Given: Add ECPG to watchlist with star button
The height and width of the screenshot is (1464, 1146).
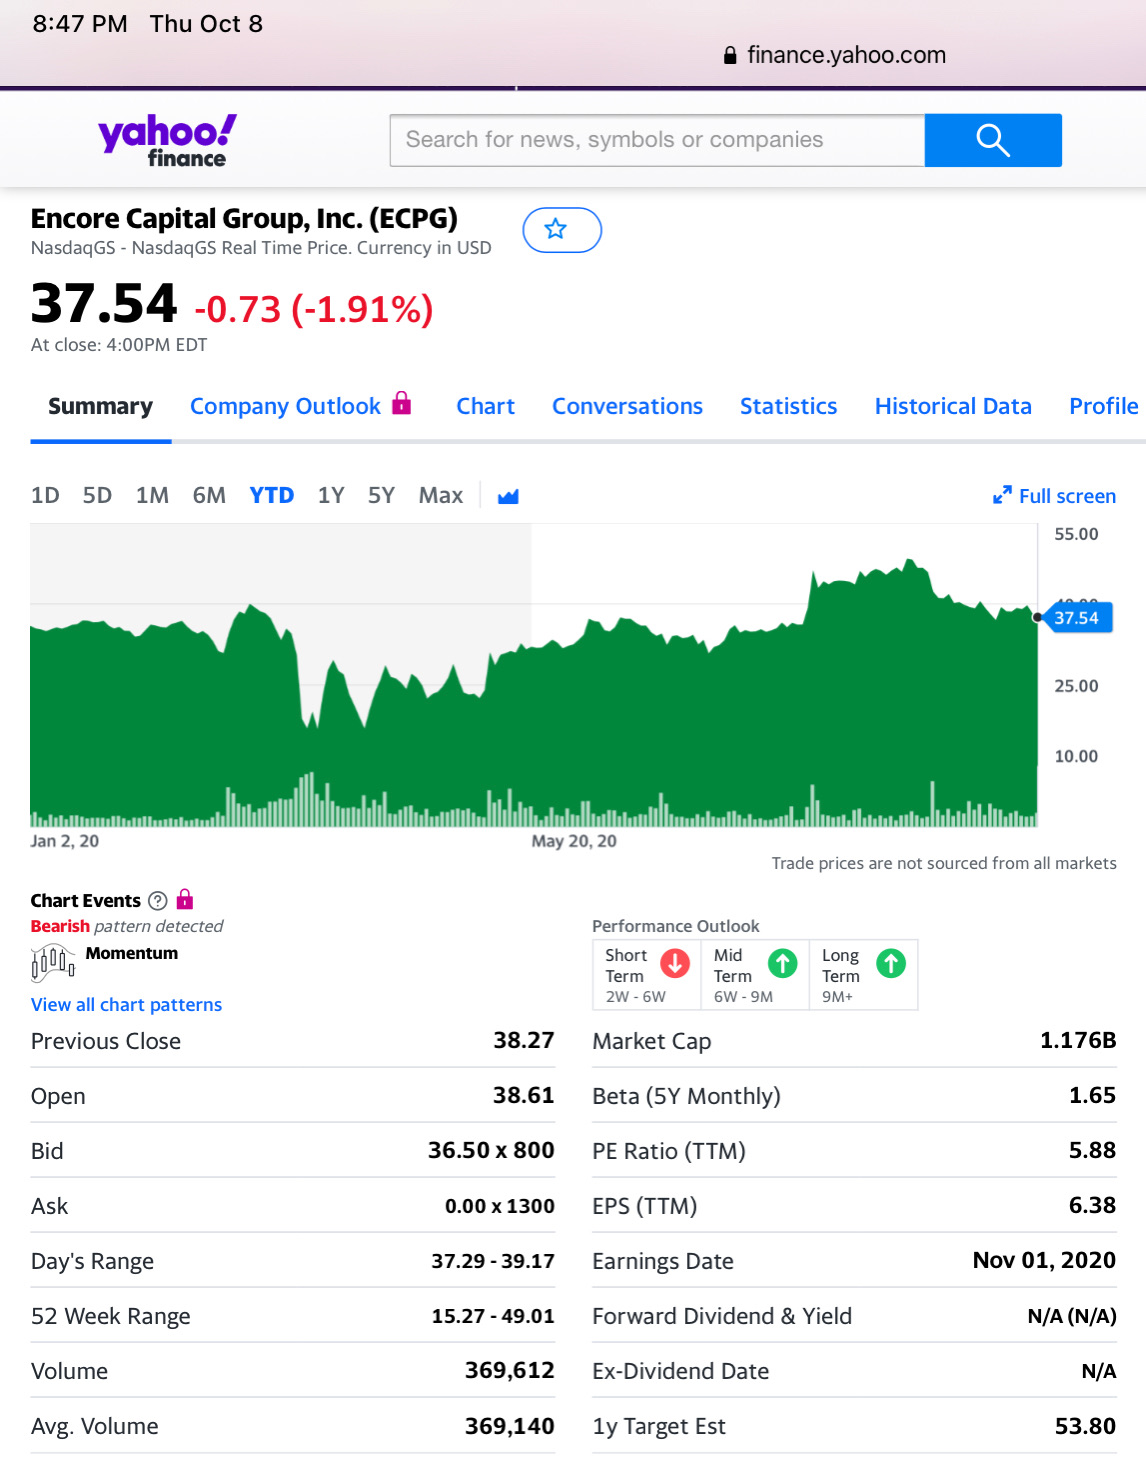Looking at the screenshot, I should pyautogui.click(x=561, y=230).
